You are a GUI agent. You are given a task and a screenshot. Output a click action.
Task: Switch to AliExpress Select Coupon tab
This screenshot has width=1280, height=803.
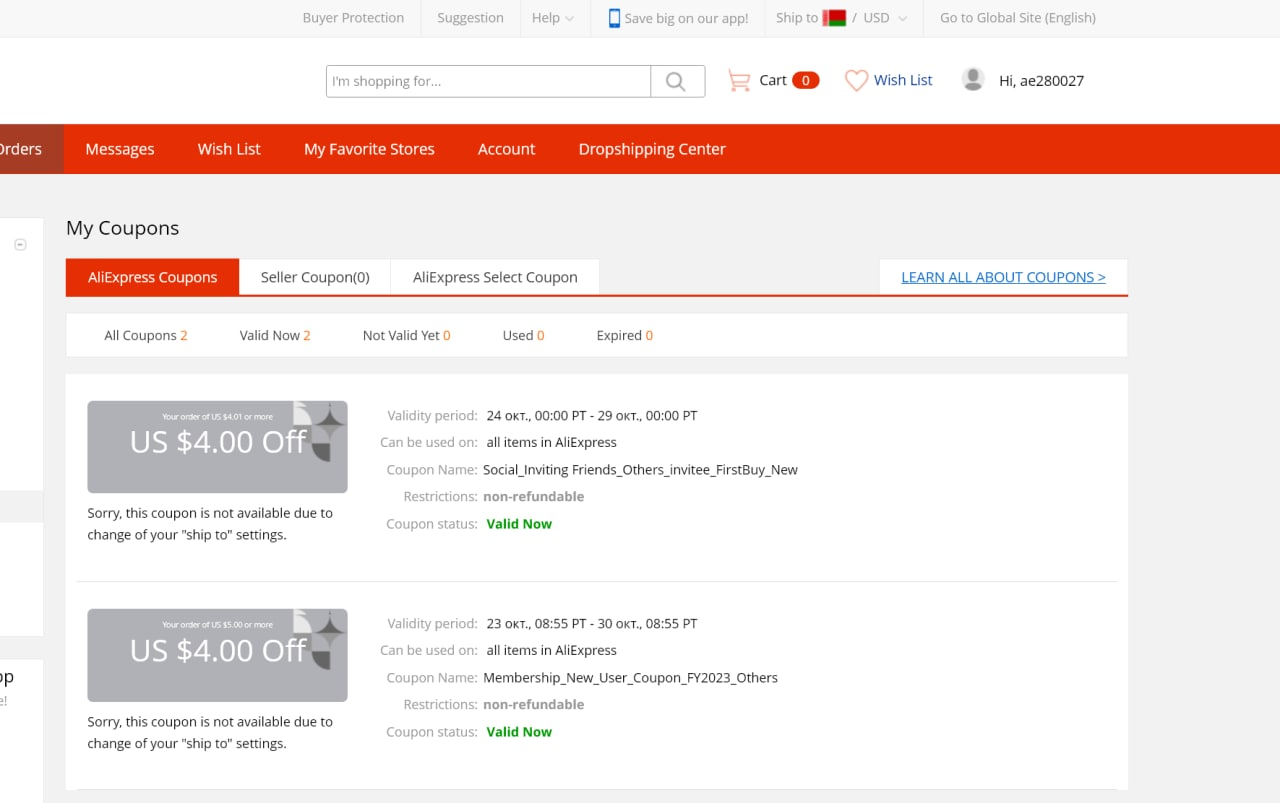pyautogui.click(x=495, y=277)
